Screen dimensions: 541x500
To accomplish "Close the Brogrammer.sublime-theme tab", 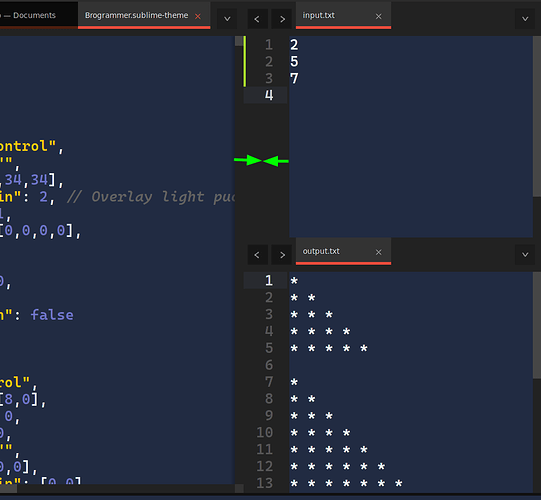I will tap(198, 16).
